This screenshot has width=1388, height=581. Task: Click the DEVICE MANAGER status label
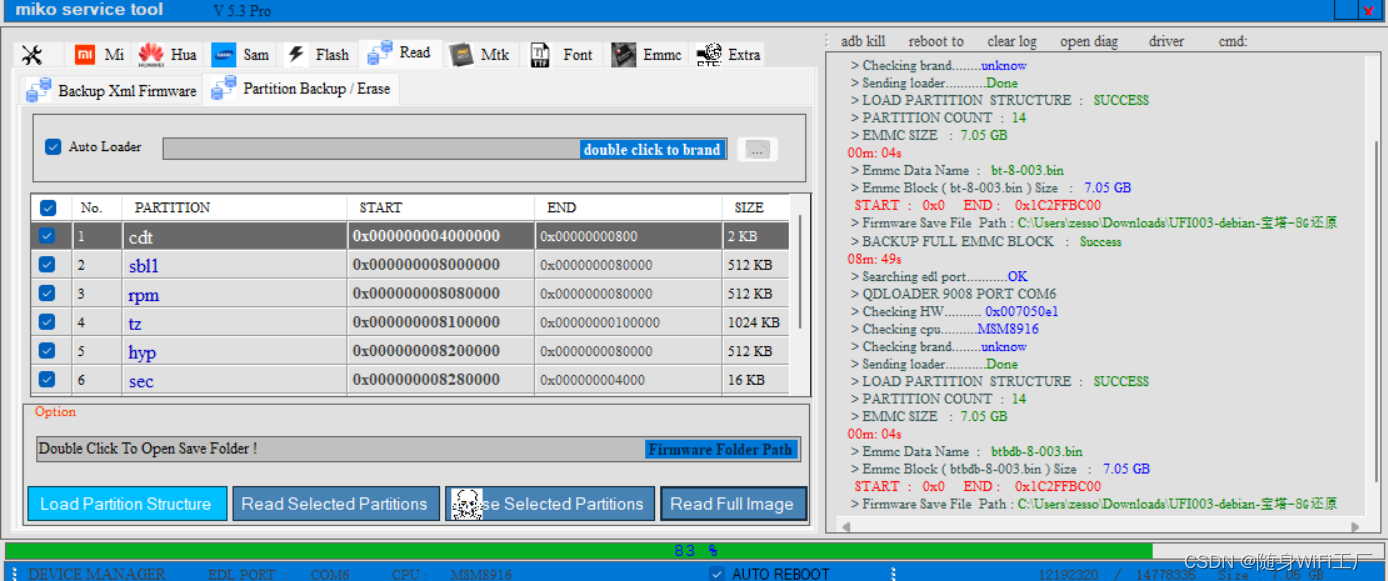(96, 574)
